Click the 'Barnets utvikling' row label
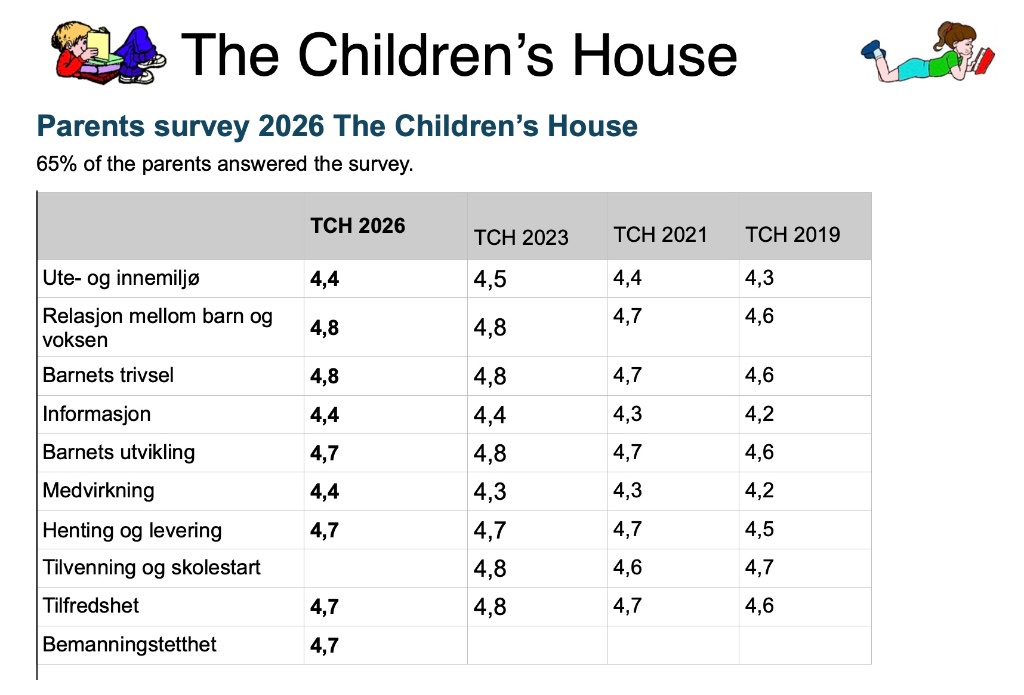The width and height of the screenshot is (1024, 695). tap(118, 452)
